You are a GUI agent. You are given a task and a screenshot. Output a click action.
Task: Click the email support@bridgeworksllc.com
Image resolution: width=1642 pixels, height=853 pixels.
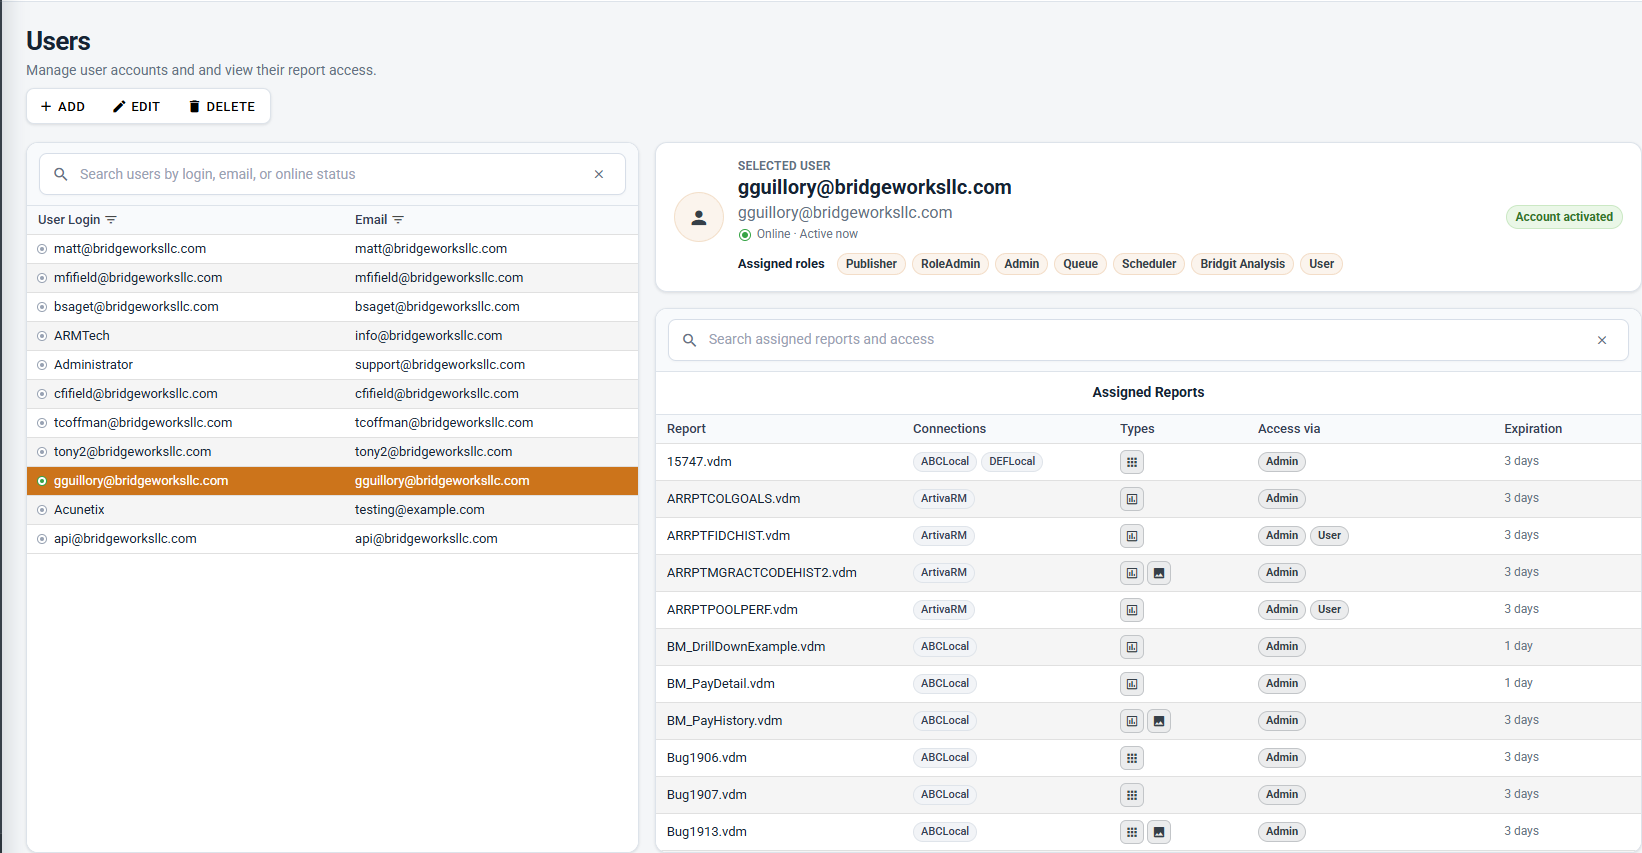coord(440,365)
